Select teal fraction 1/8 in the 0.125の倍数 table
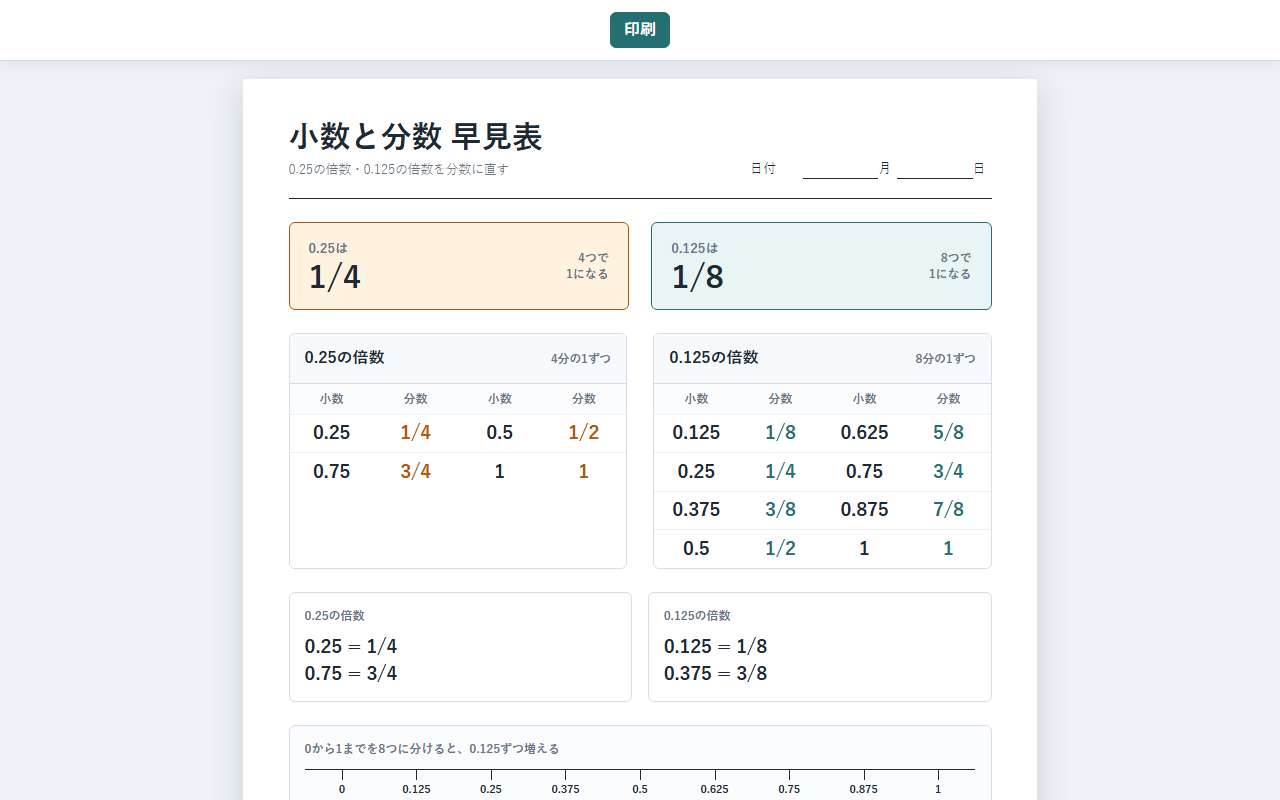Viewport: 1280px width, 800px height. (780, 433)
